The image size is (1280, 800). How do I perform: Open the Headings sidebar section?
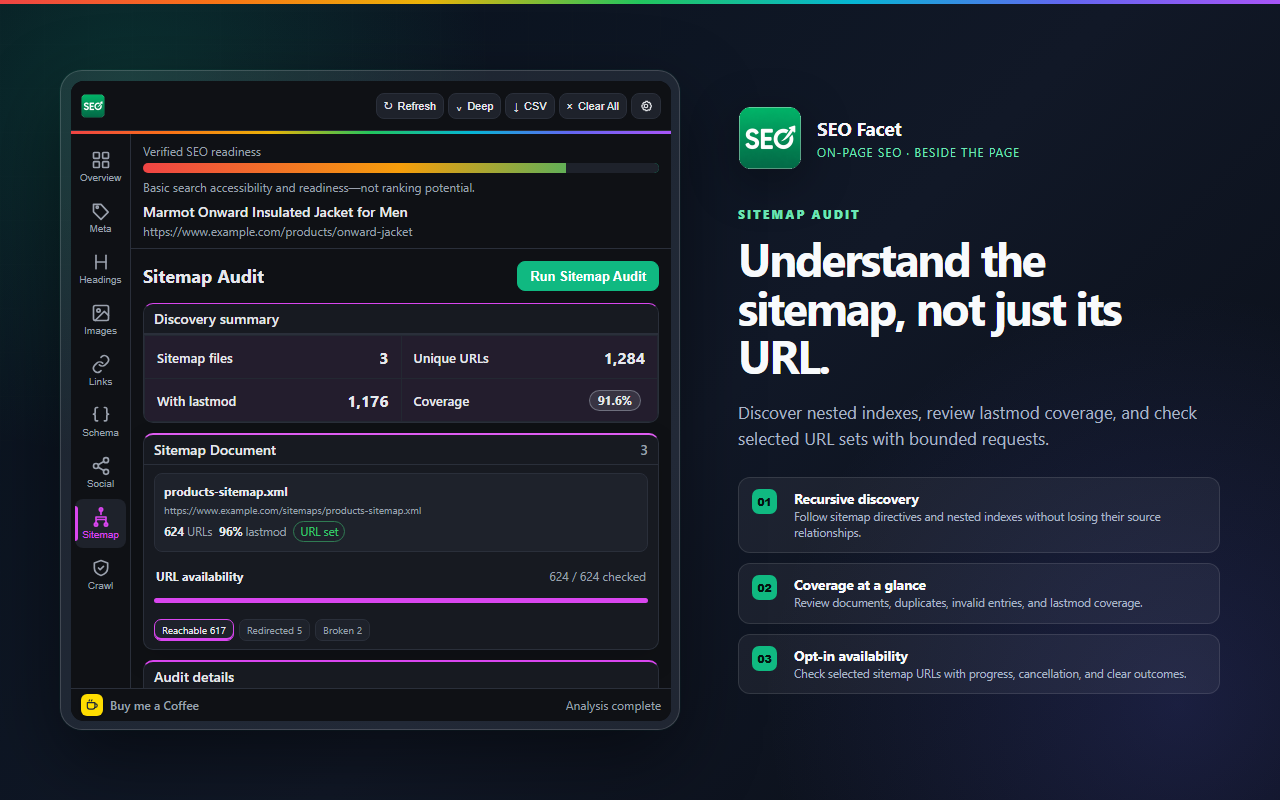click(100, 269)
